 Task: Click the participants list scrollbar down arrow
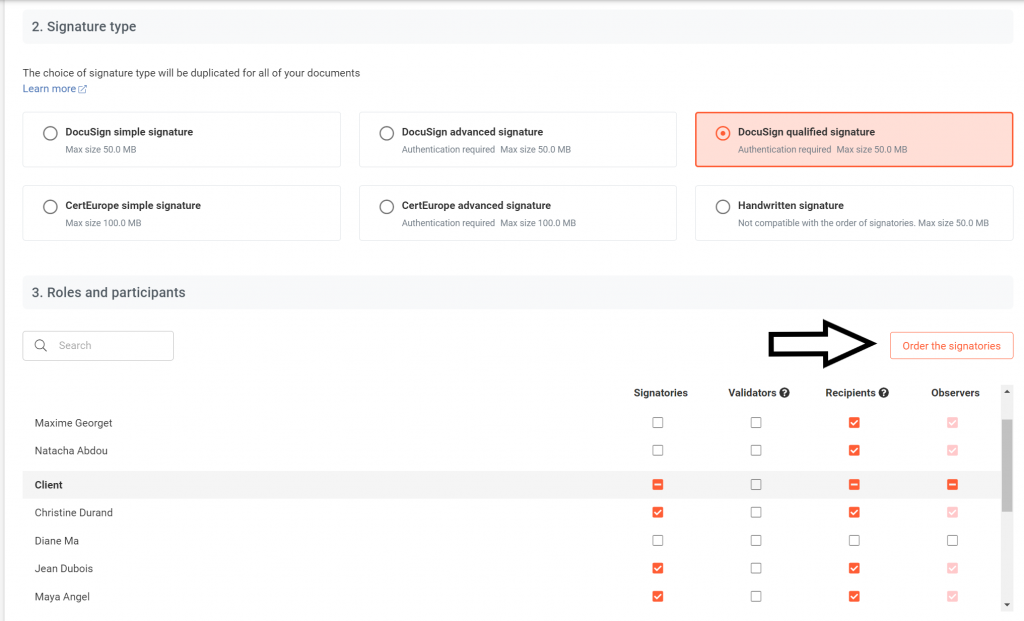click(1007, 604)
